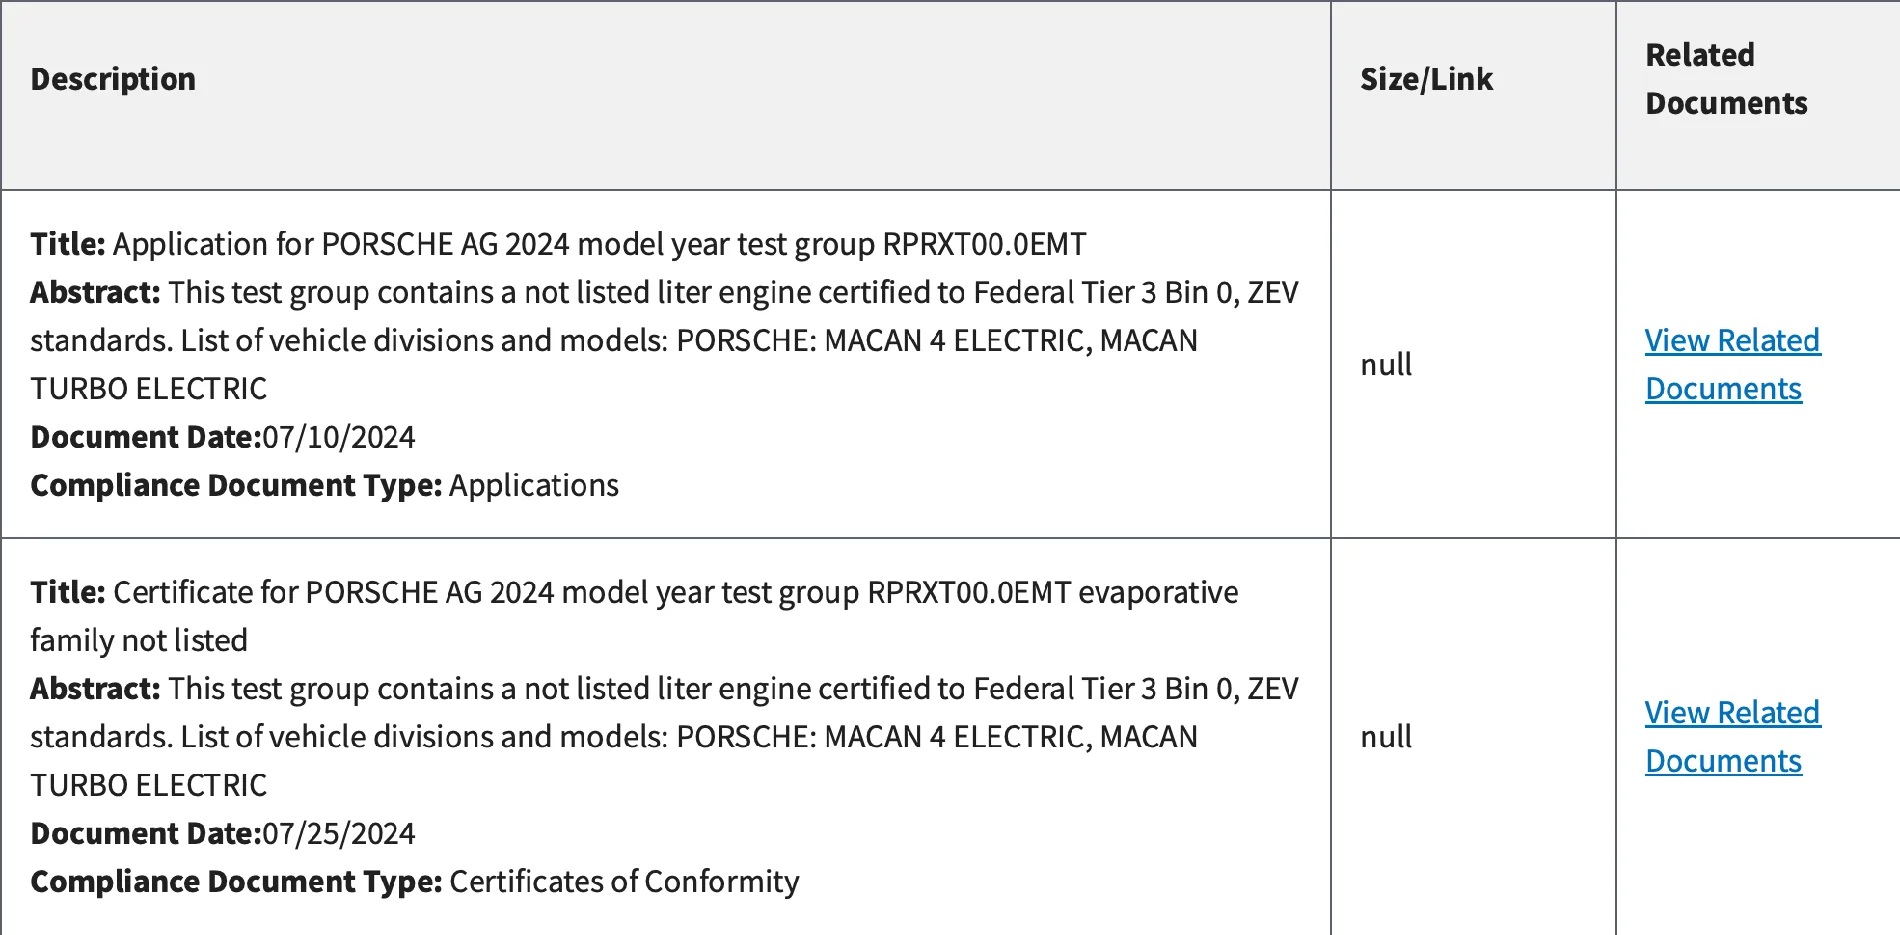Viewport: 1900px width, 935px height.
Task: Click the MACAN TURBO ELECTRIC text
Action: pyautogui.click(x=148, y=387)
